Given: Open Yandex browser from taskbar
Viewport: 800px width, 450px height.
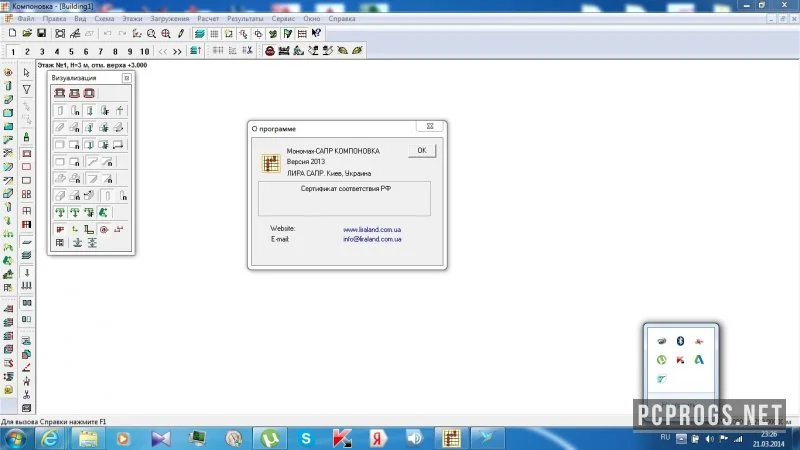Looking at the screenshot, I should coord(378,438).
